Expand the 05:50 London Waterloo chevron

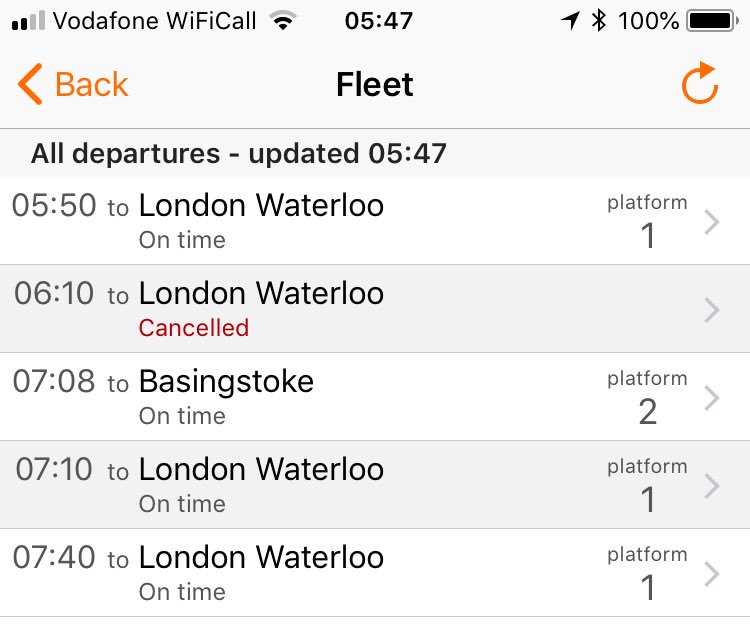pyautogui.click(x=712, y=222)
